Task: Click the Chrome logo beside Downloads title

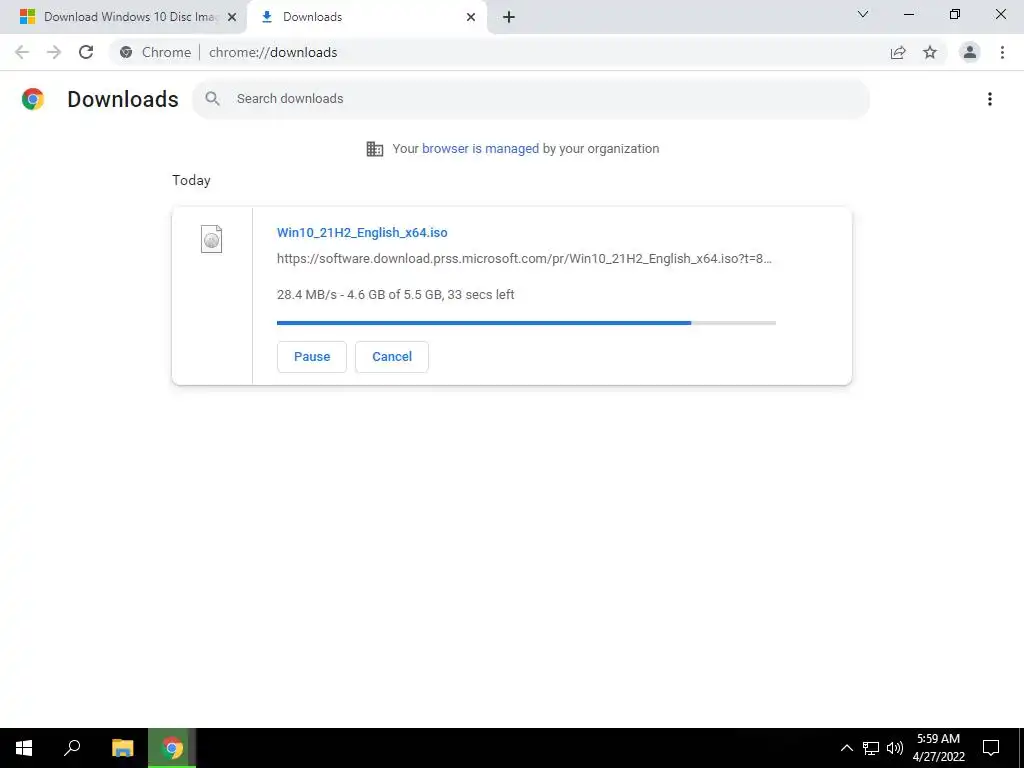Action: point(33,99)
